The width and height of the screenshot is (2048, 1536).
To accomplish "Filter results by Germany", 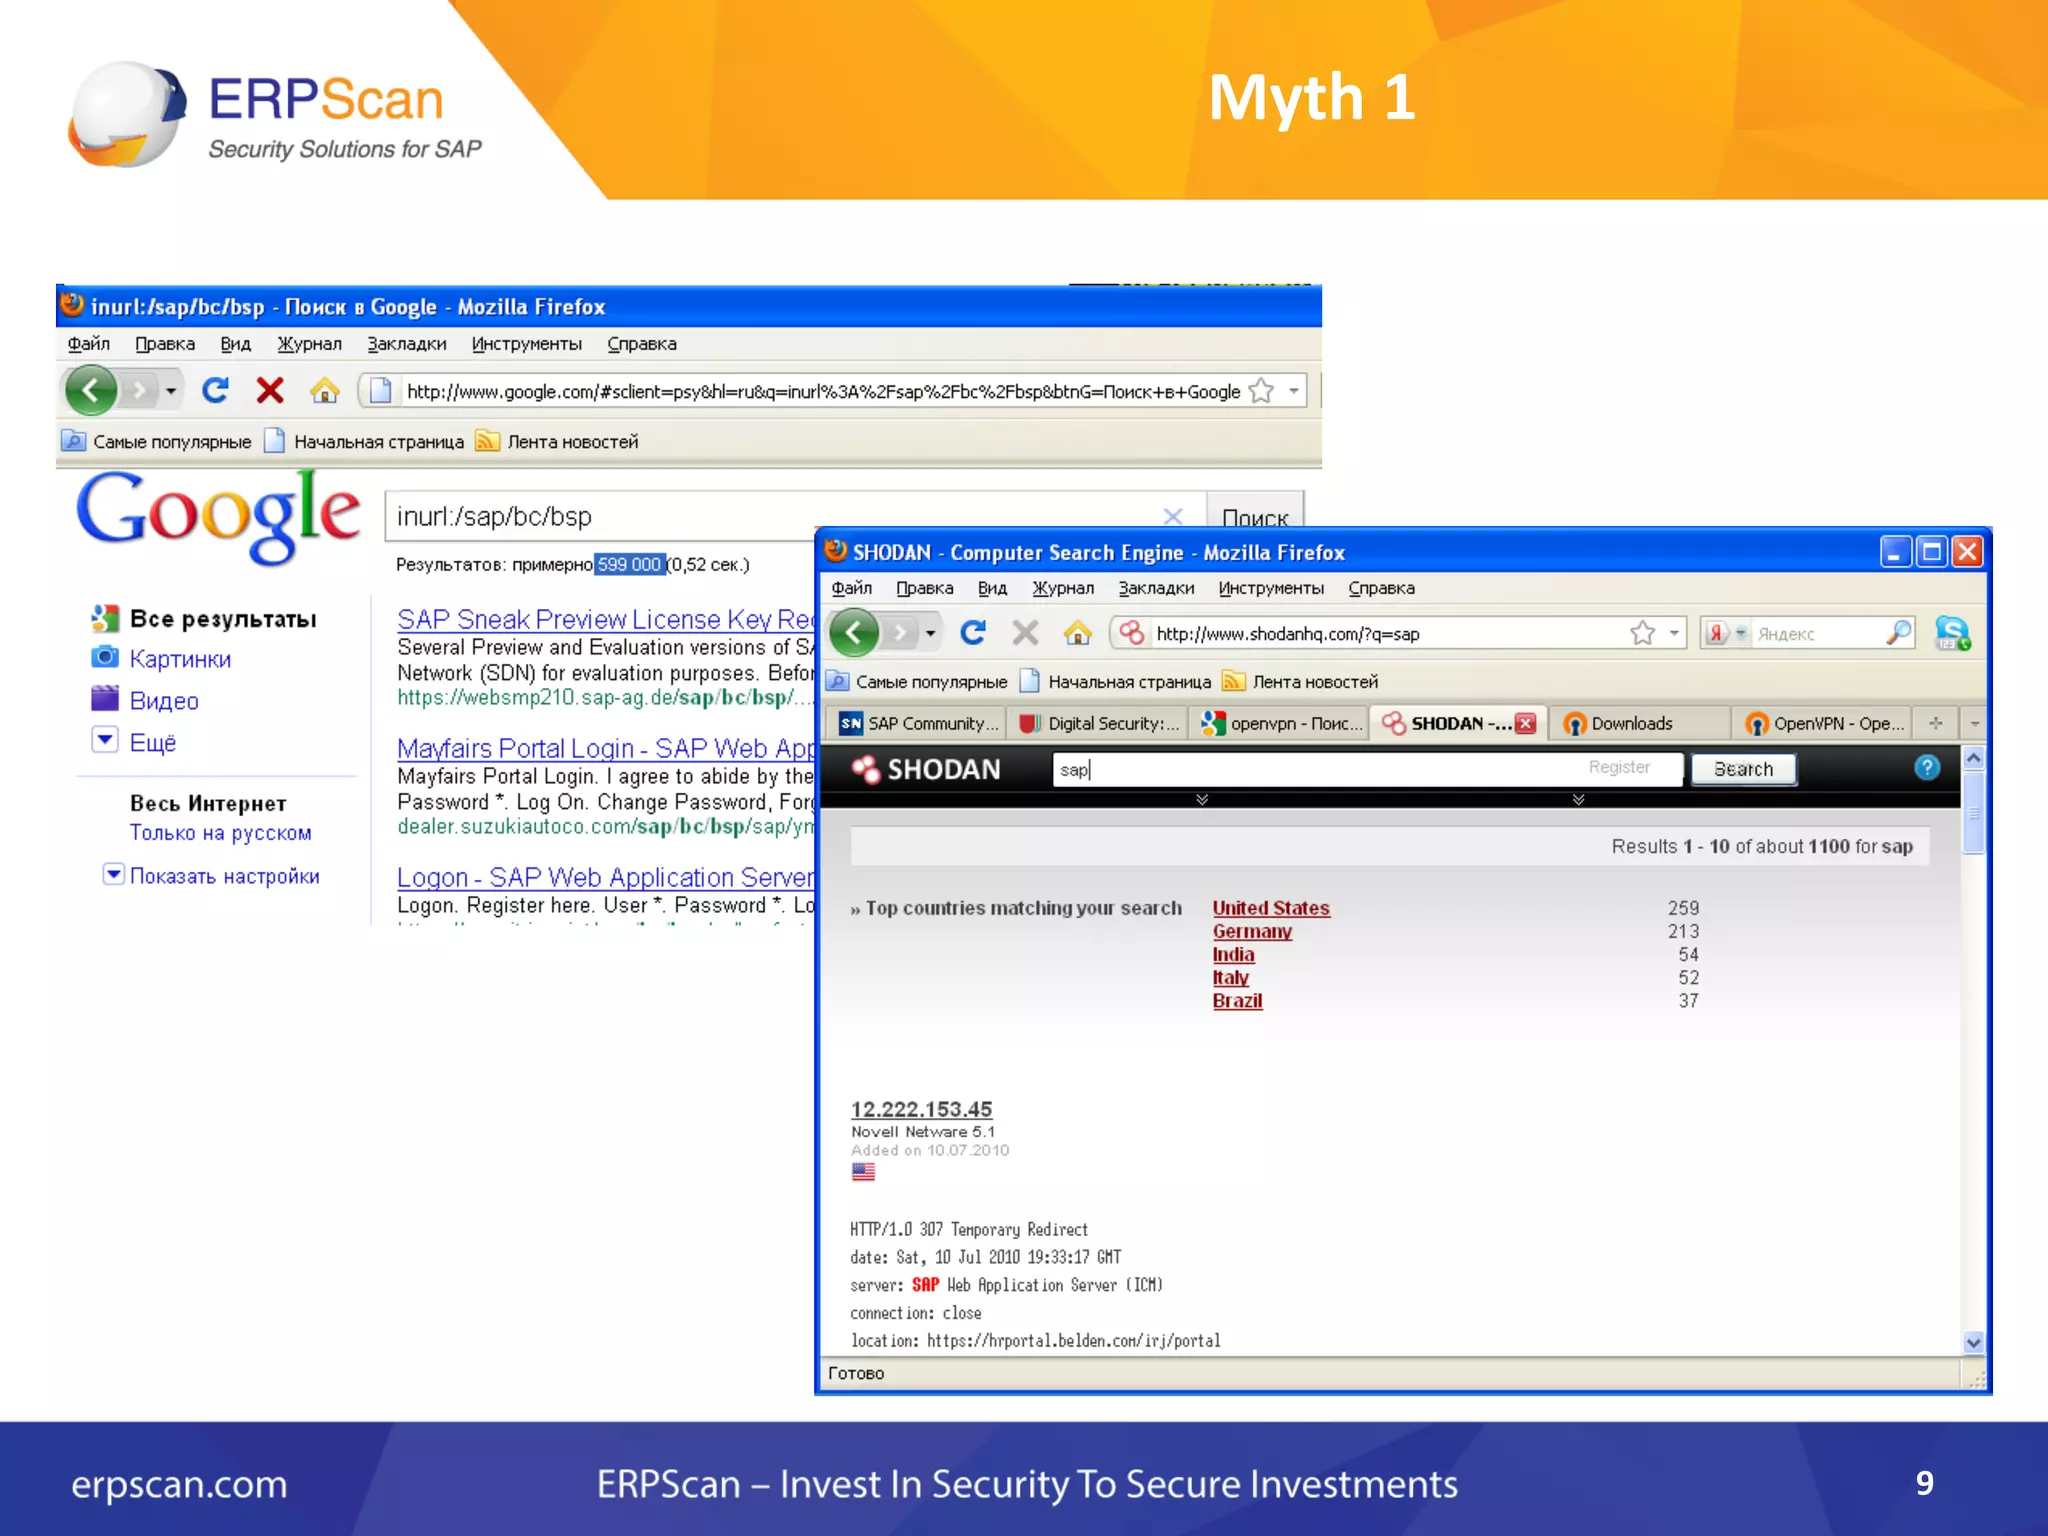I will (1252, 931).
